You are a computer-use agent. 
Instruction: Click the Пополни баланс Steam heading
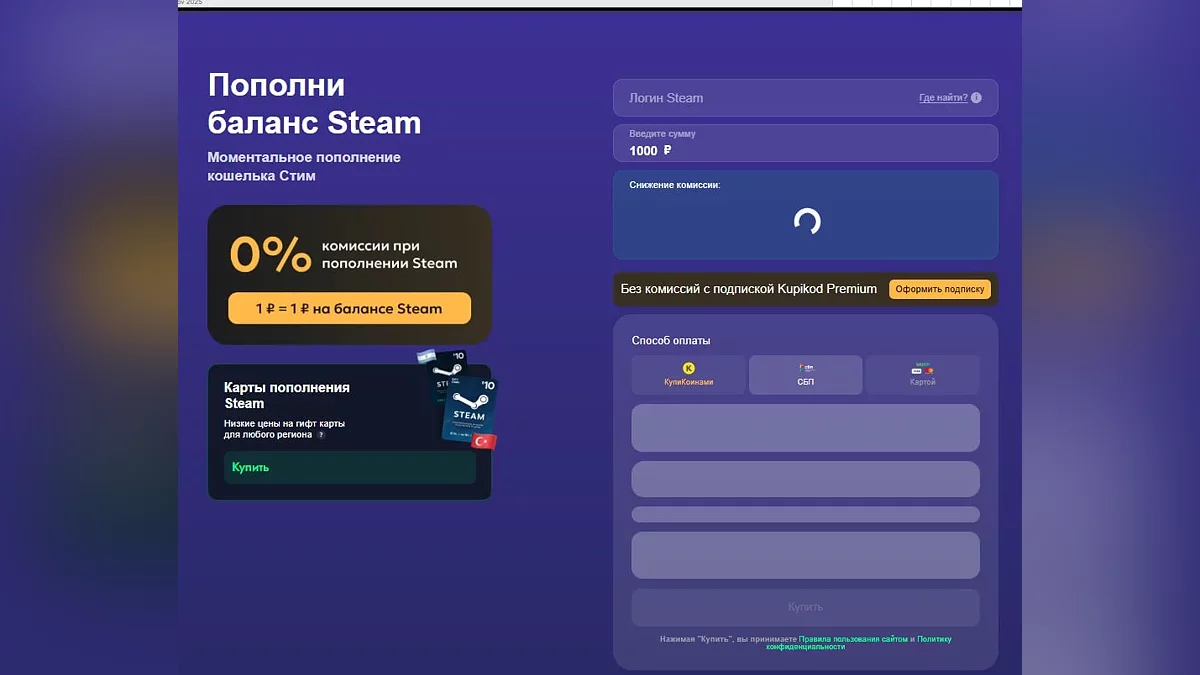point(314,103)
